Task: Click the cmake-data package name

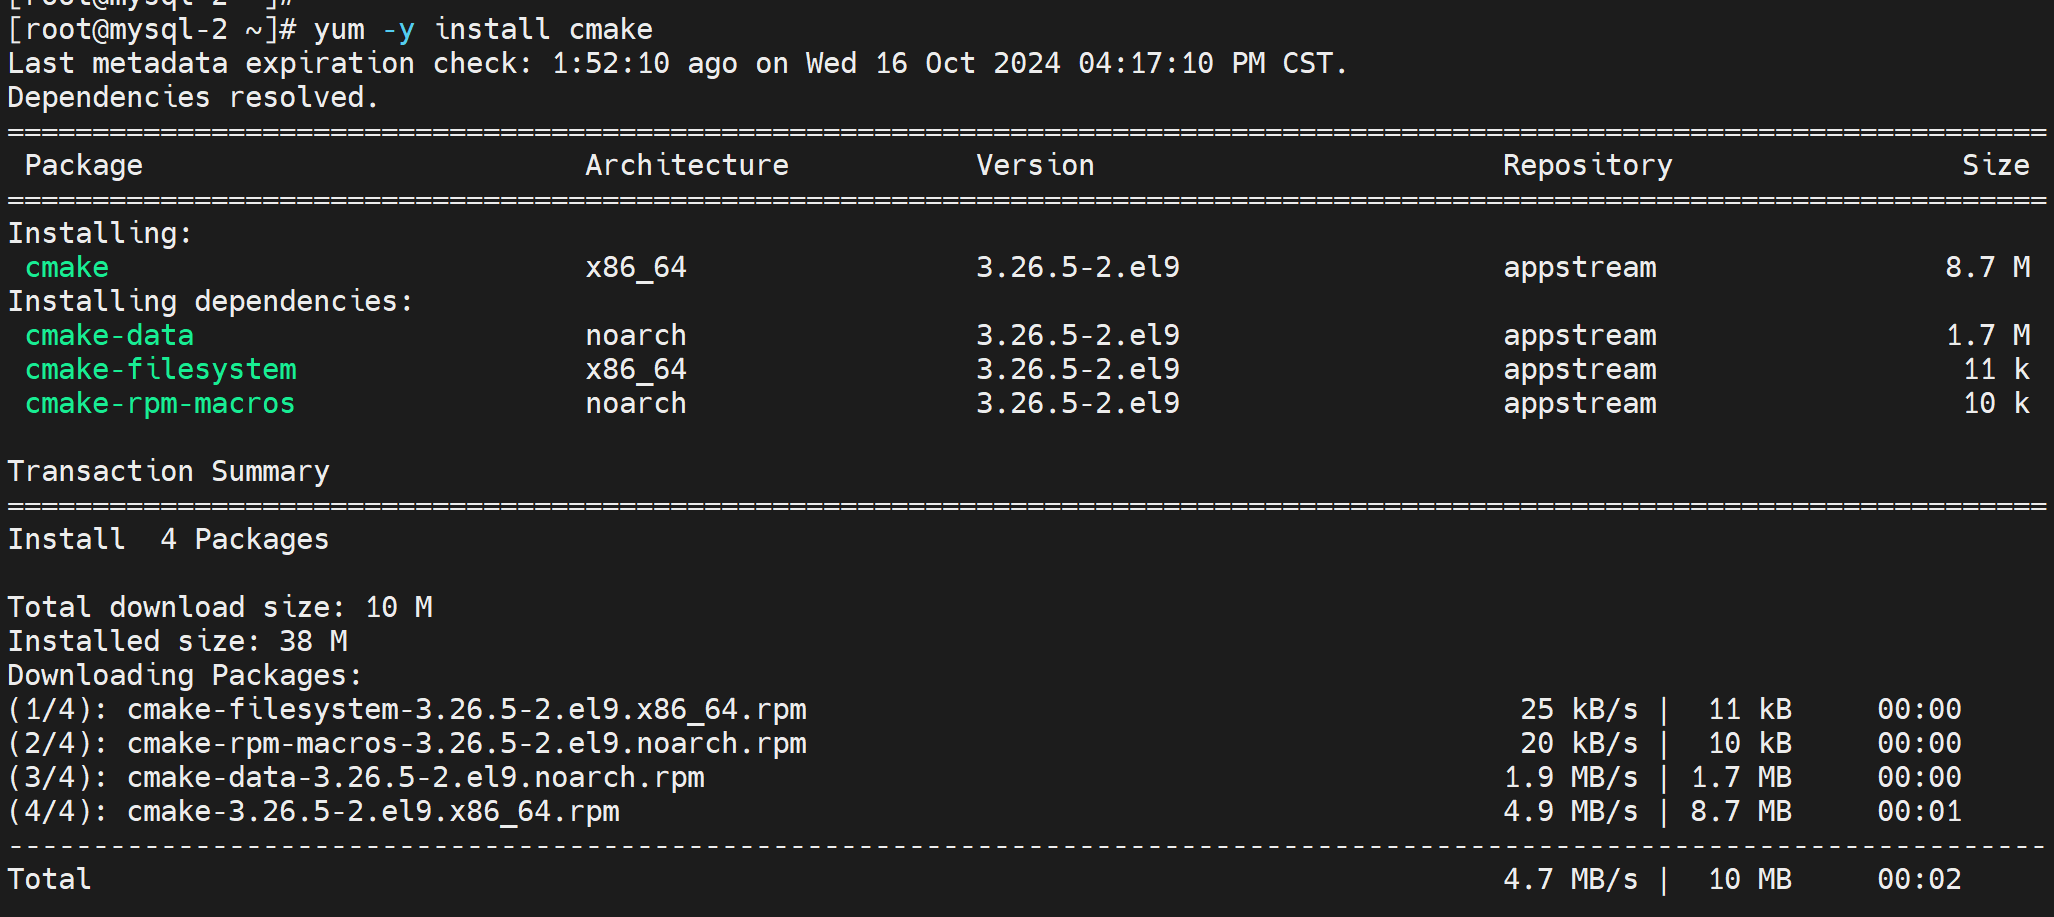Action: click(x=109, y=336)
